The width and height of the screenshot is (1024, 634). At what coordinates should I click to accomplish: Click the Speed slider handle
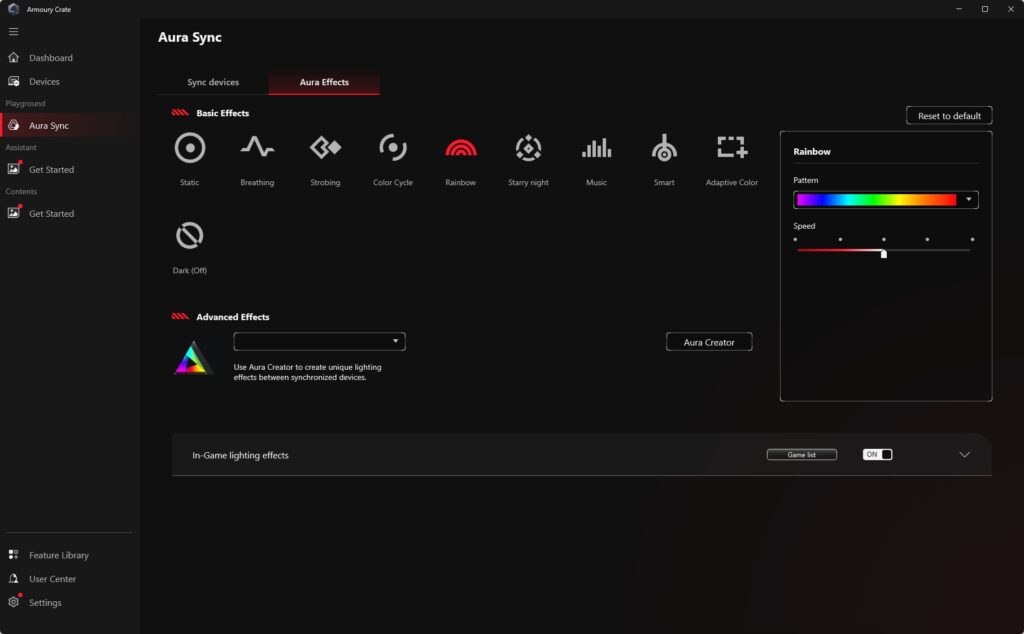coord(884,253)
